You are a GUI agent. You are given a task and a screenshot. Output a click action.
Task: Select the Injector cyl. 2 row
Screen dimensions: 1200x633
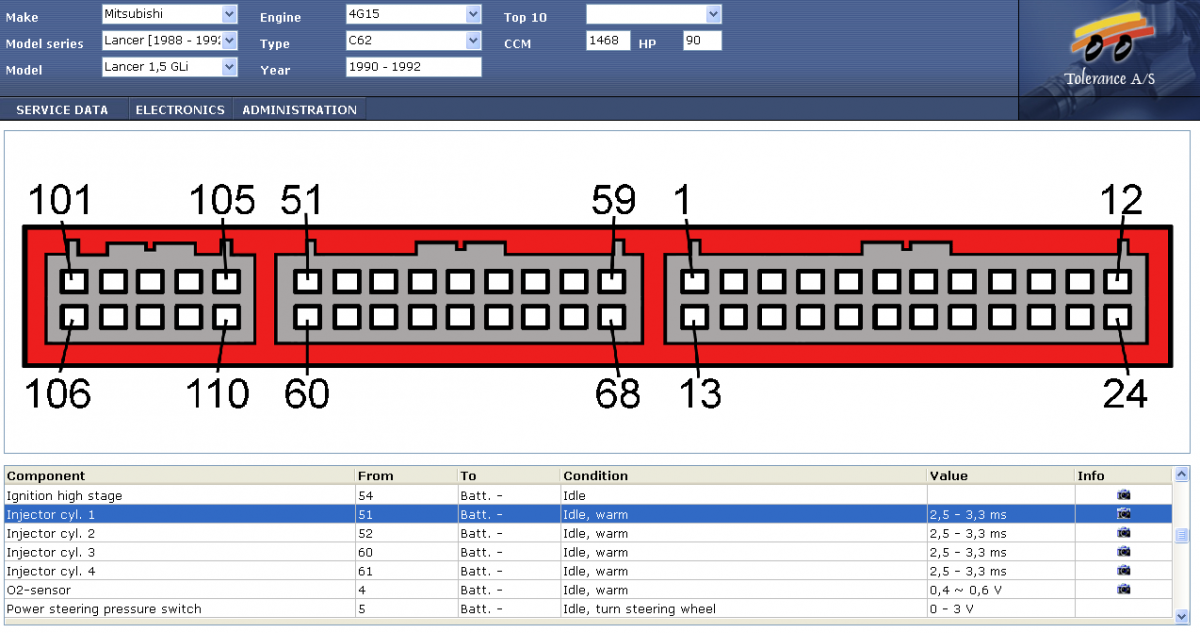(x=588, y=533)
